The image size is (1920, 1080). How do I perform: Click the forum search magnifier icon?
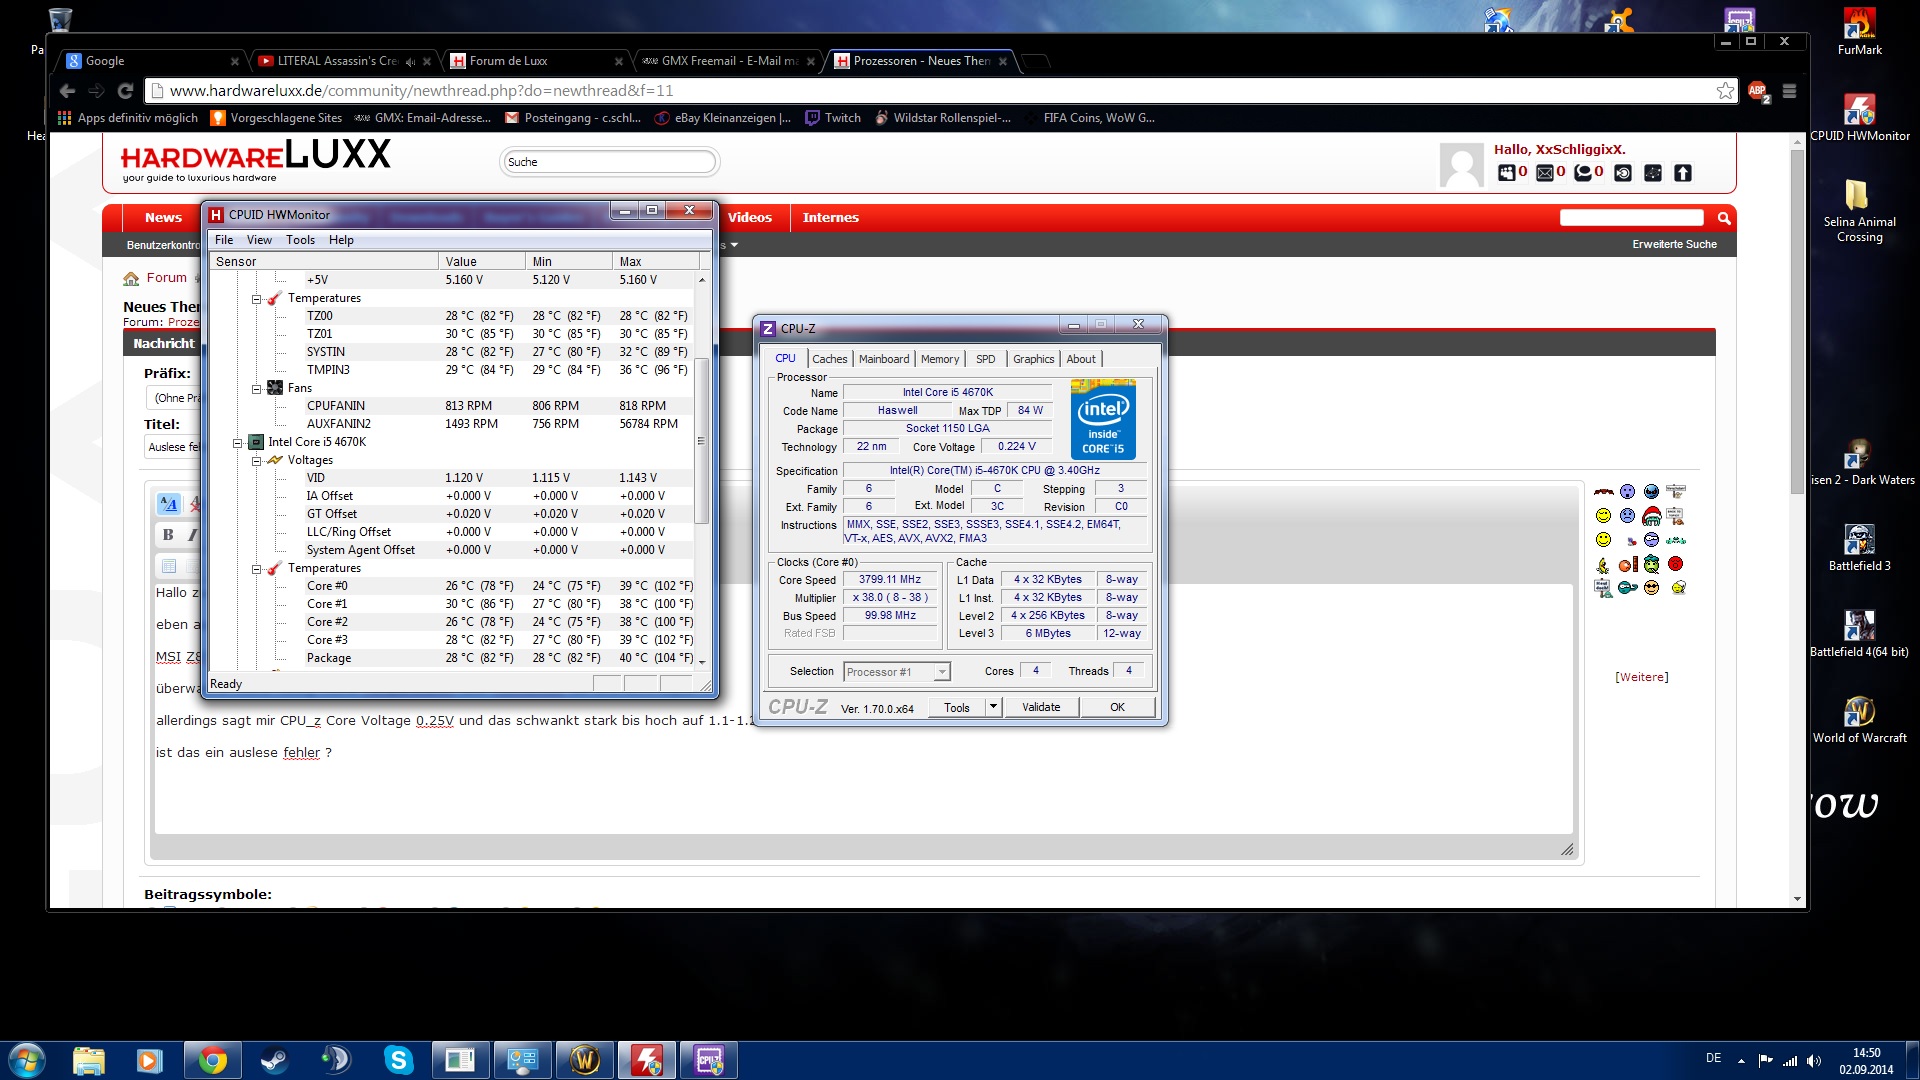pyautogui.click(x=1723, y=218)
